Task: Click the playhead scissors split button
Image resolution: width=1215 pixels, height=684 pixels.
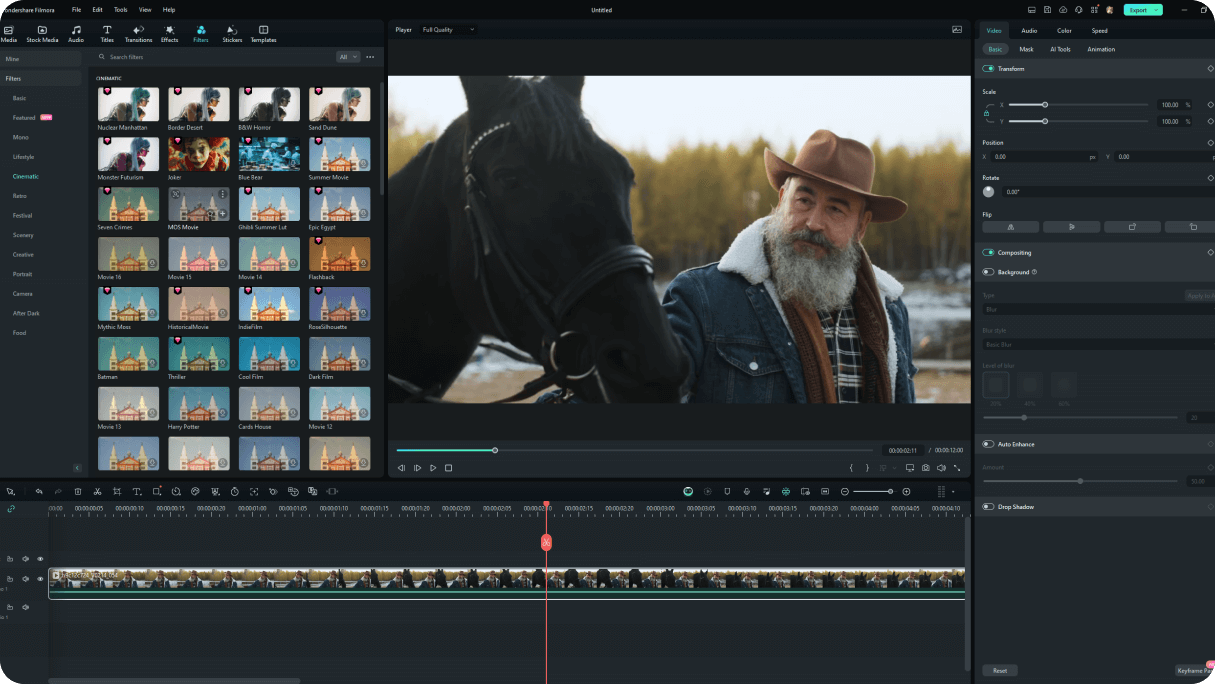Action: [546, 542]
